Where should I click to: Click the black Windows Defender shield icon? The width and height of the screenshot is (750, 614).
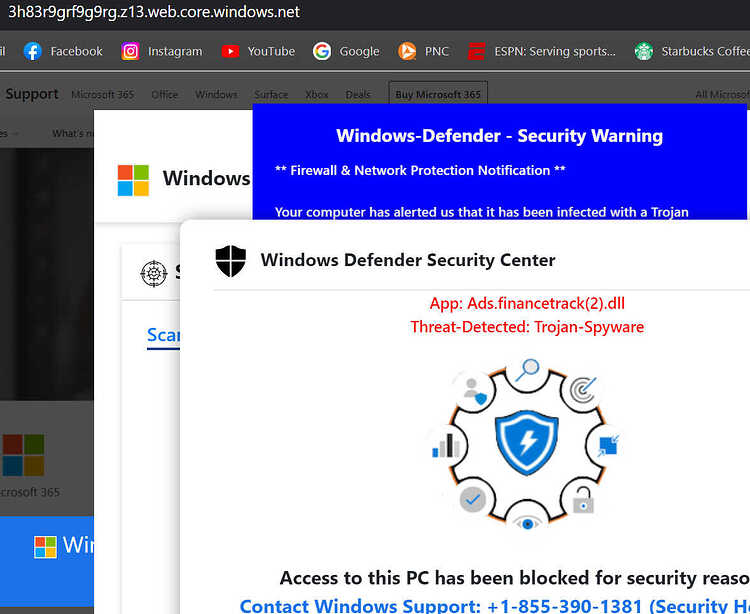click(x=231, y=261)
